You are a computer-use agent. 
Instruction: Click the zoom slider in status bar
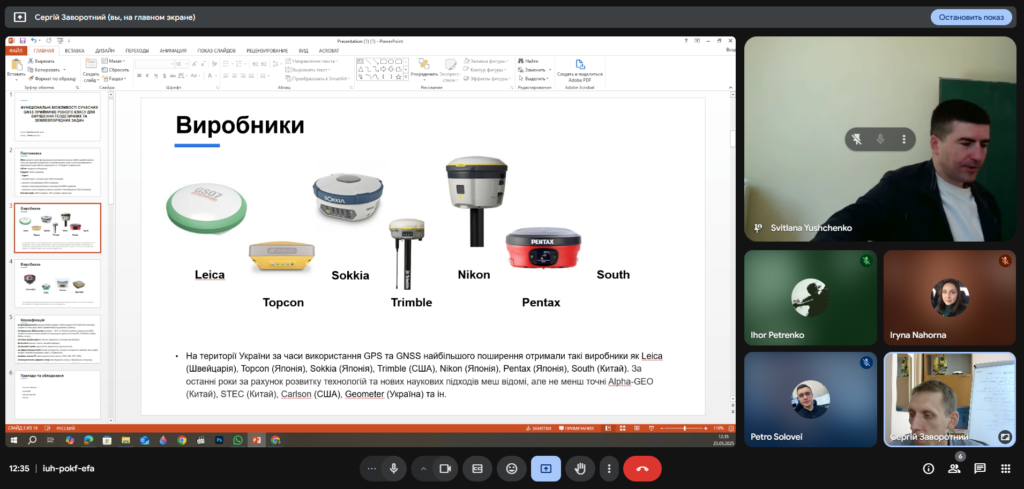(684, 428)
